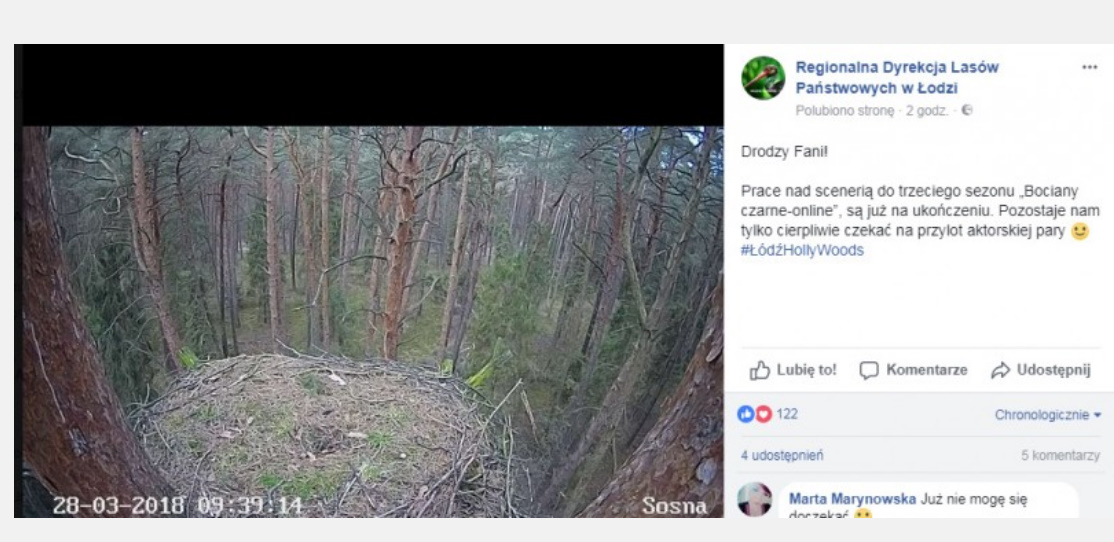Click the Lubię to! thumbs-up icon
Viewport: 1114px width, 542px height.
pyautogui.click(x=760, y=370)
